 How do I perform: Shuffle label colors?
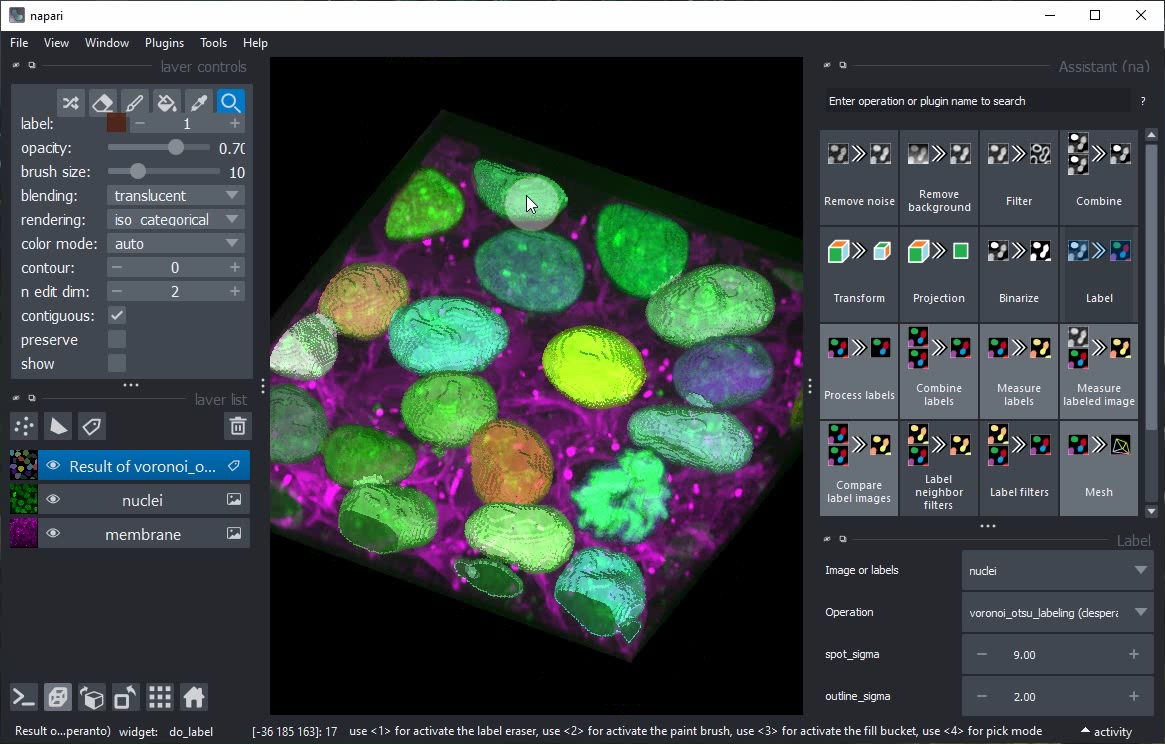tap(70, 103)
